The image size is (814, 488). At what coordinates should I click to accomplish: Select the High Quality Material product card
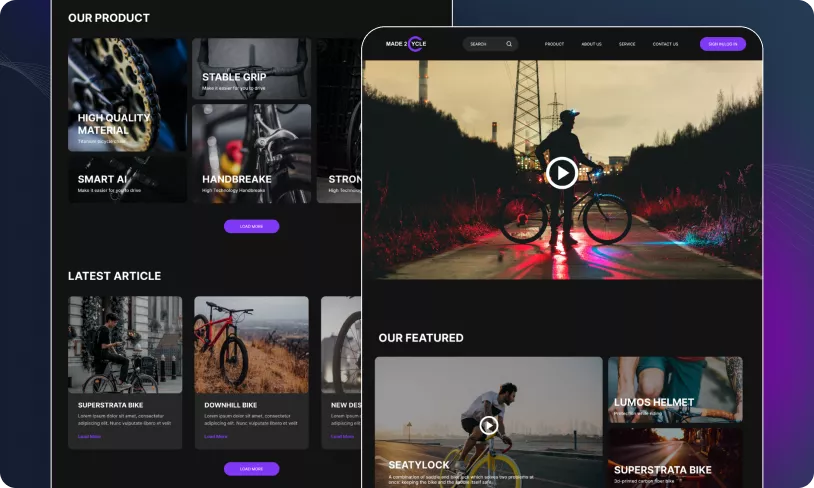click(127, 95)
